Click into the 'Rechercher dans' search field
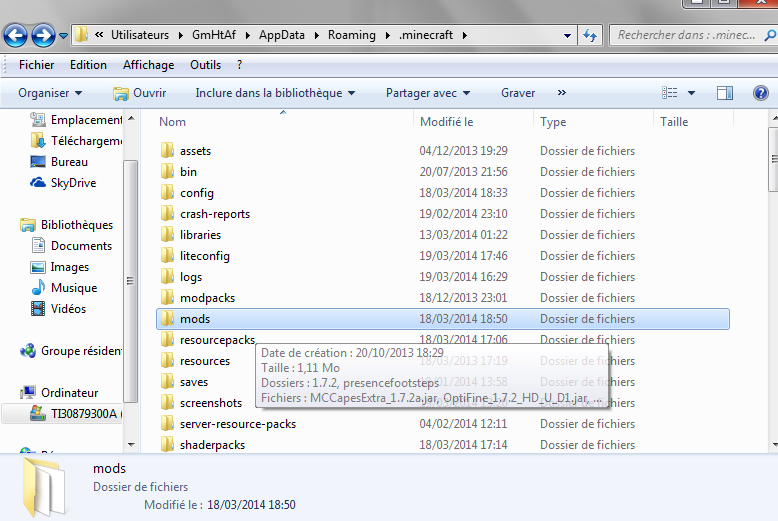 687,35
